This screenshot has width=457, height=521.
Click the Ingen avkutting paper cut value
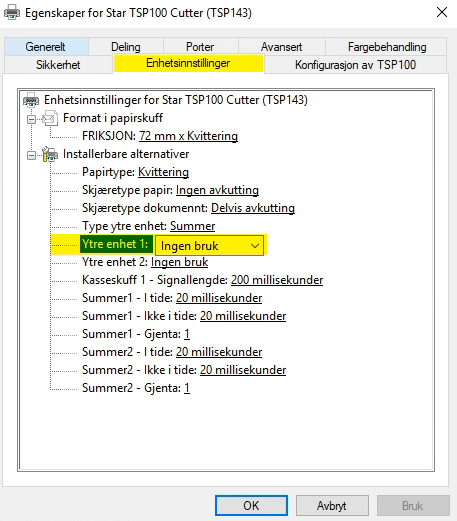(217, 190)
